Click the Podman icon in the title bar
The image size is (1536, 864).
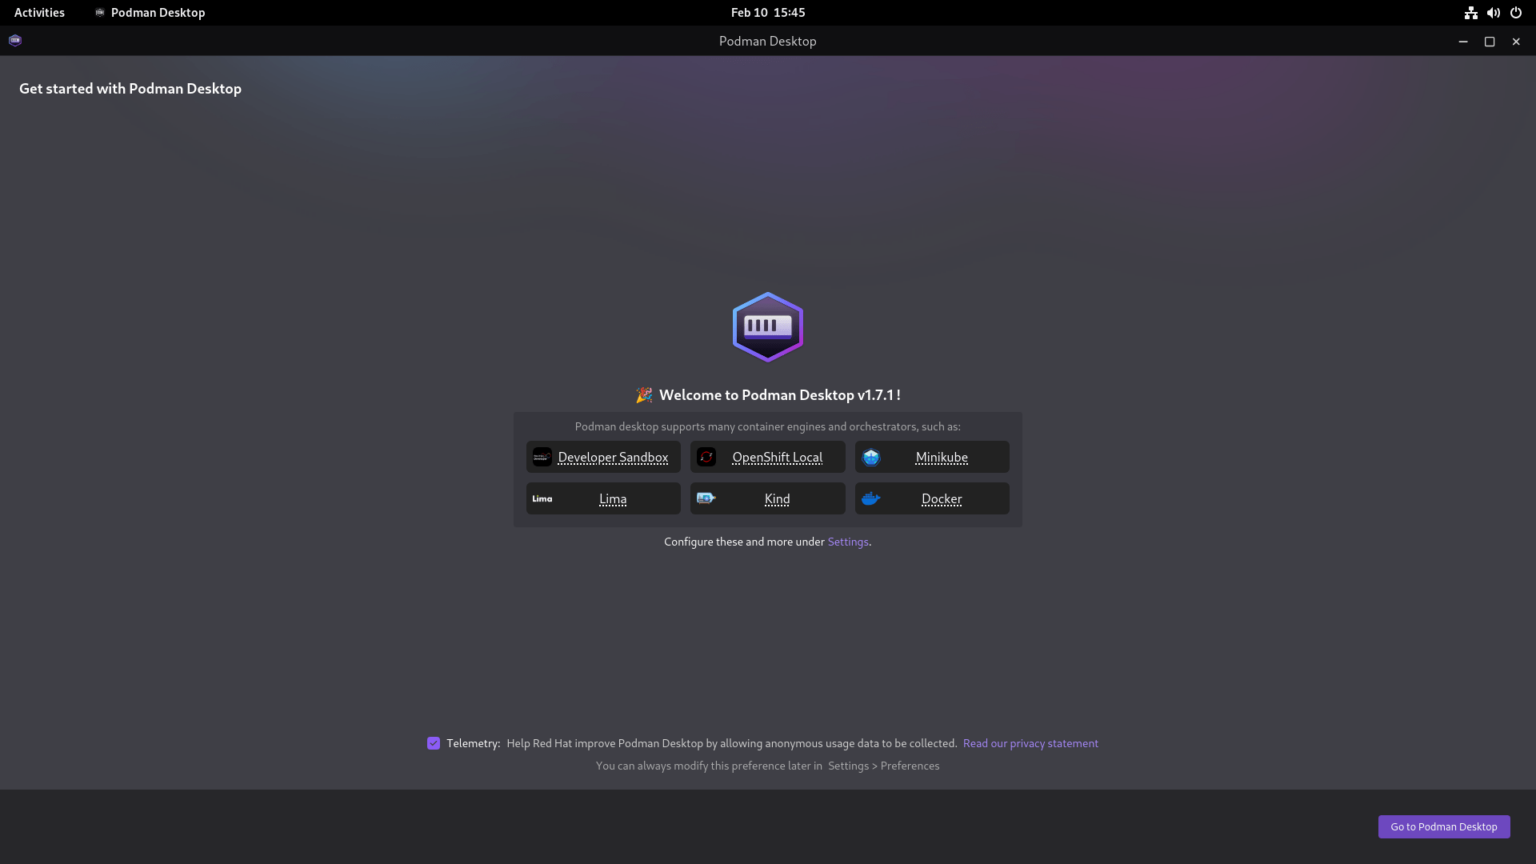(14, 40)
